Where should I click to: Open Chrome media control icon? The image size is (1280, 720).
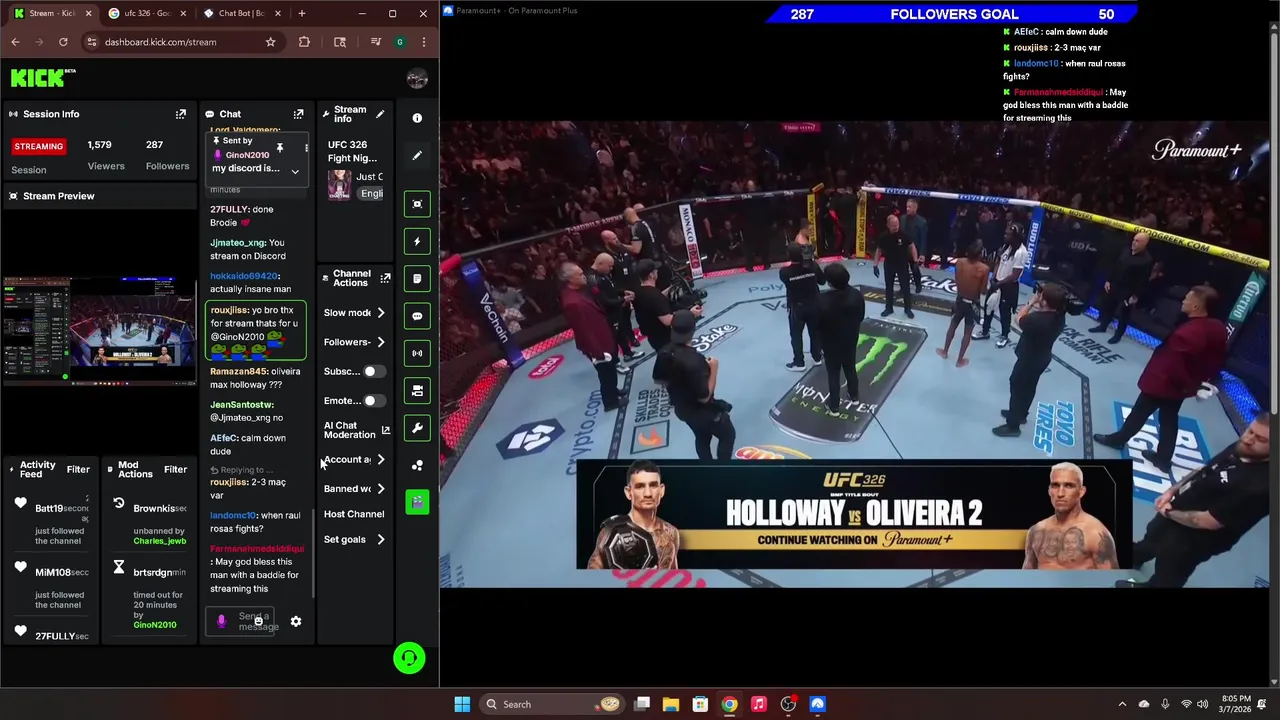pyautogui.click(x=375, y=42)
